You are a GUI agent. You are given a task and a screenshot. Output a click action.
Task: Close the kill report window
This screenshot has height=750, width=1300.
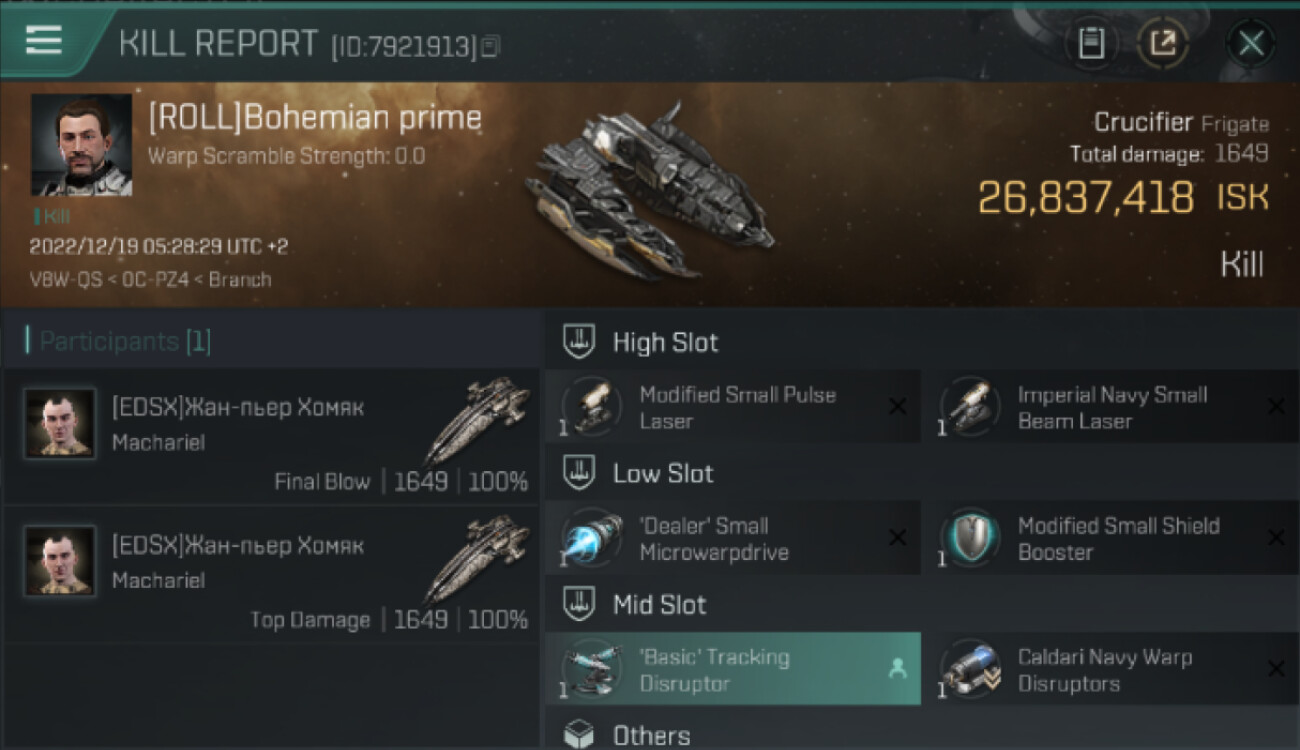pos(1250,43)
